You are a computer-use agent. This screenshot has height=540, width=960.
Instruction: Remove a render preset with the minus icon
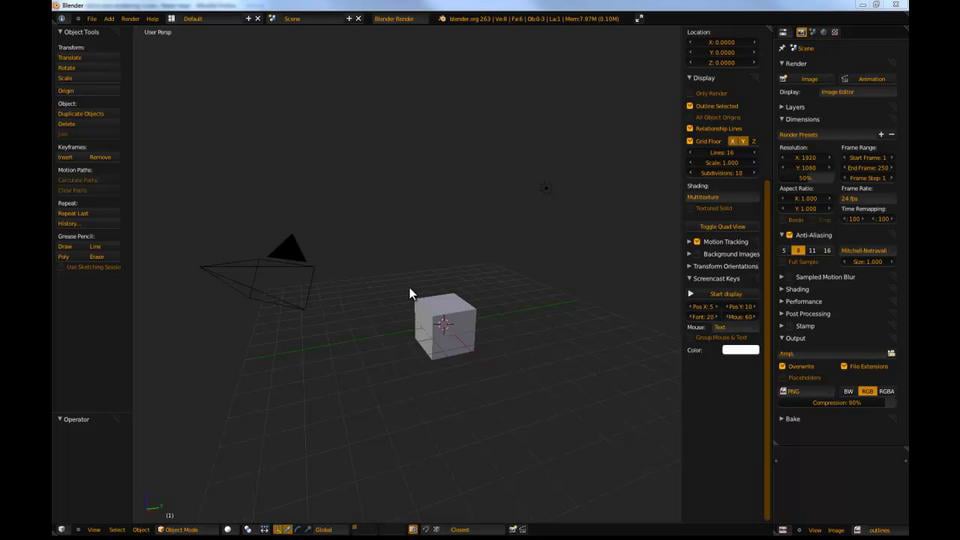point(891,135)
